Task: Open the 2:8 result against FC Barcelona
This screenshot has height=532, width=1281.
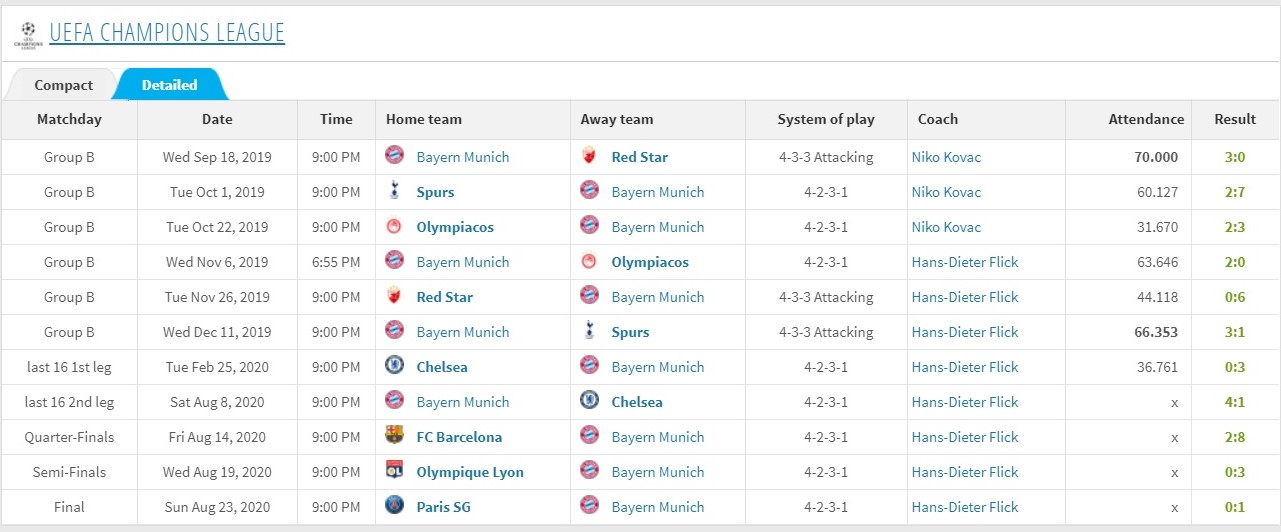Action: pos(1235,437)
